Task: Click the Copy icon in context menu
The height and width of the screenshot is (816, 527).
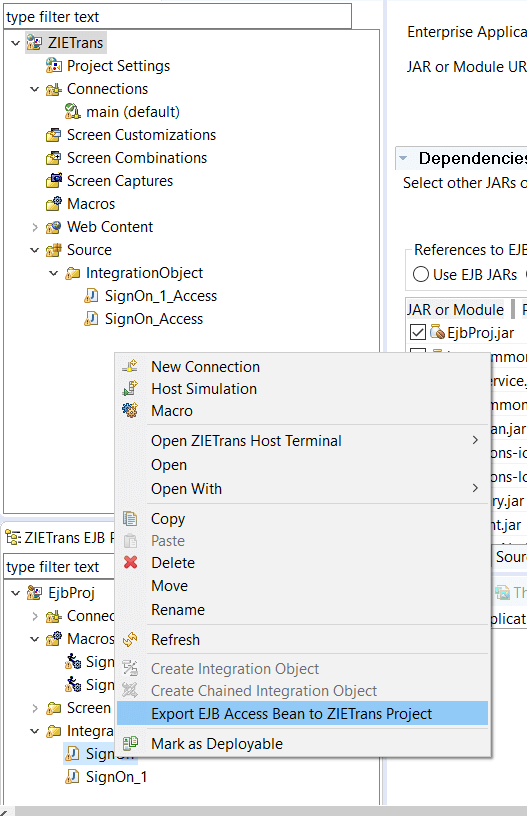Action: pyautogui.click(x=130, y=518)
